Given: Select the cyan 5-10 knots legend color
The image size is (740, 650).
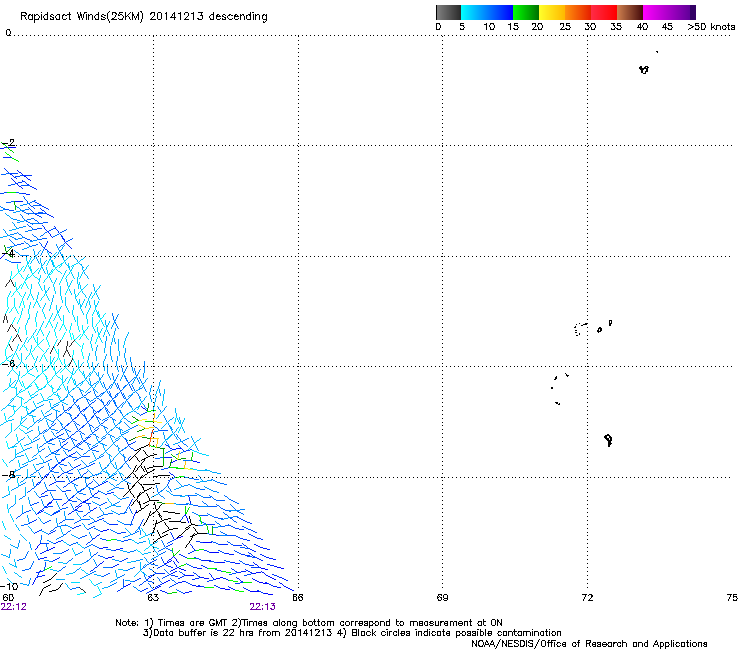Looking at the screenshot, I should pyautogui.click(x=473, y=12).
